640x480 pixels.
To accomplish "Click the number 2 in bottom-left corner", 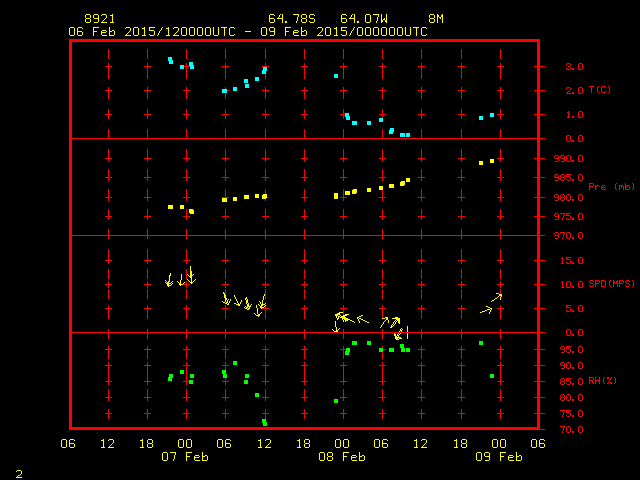I will click(18, 472).
